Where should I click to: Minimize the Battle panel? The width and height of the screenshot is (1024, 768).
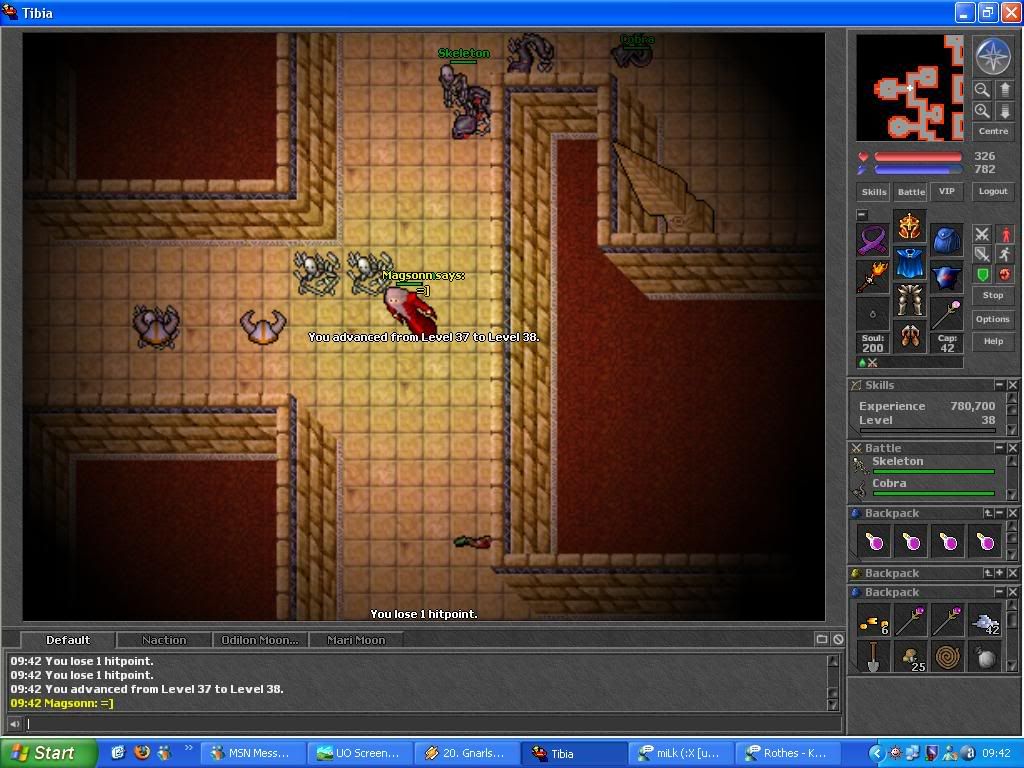coord(999,448)
